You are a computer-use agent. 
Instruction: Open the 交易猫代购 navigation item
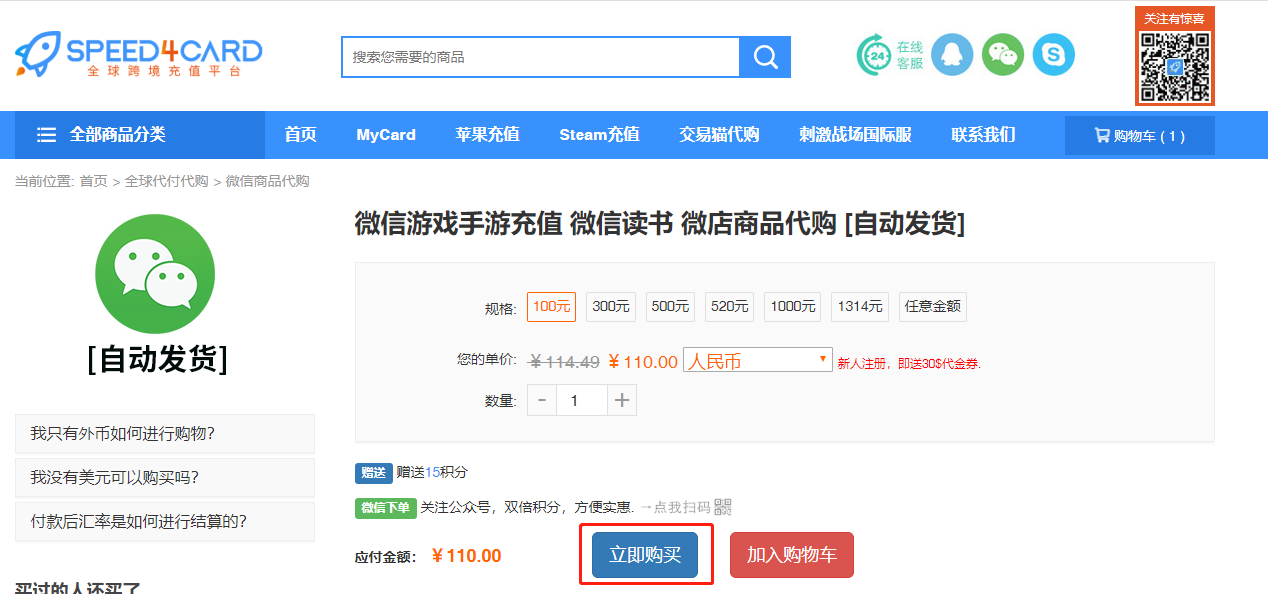[x=719, y=135]
